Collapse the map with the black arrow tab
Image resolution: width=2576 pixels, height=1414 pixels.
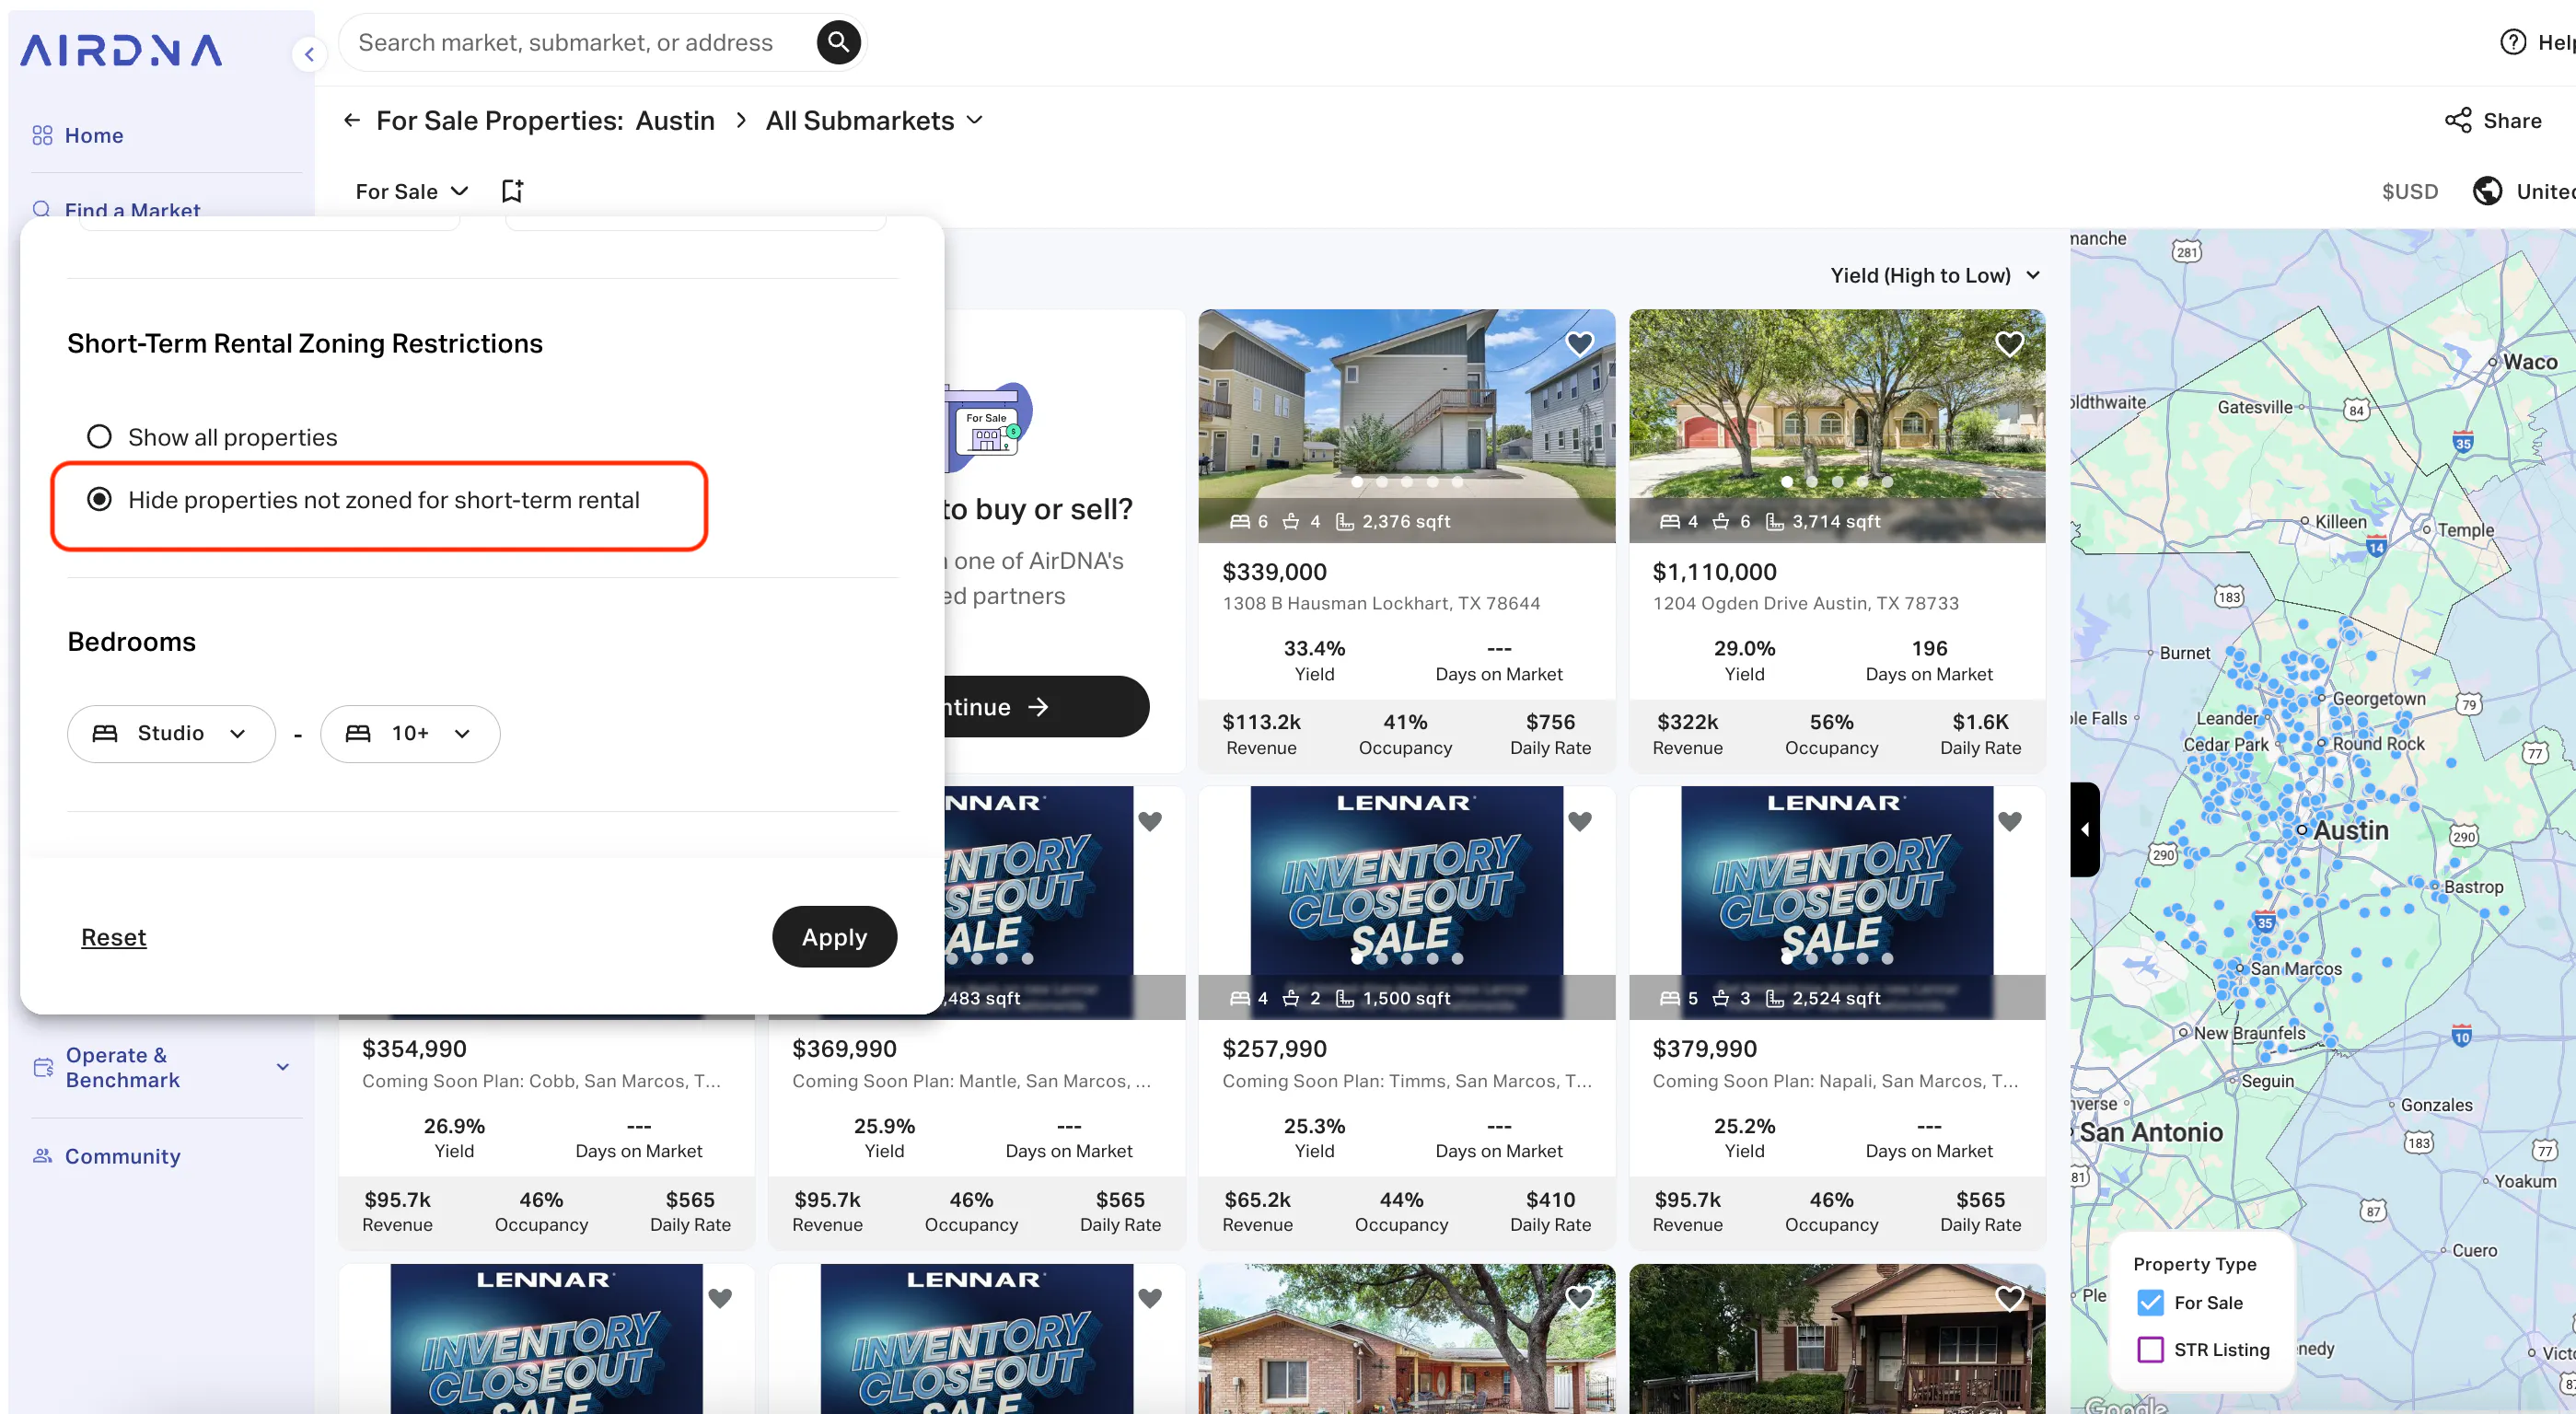(2084, 829)
